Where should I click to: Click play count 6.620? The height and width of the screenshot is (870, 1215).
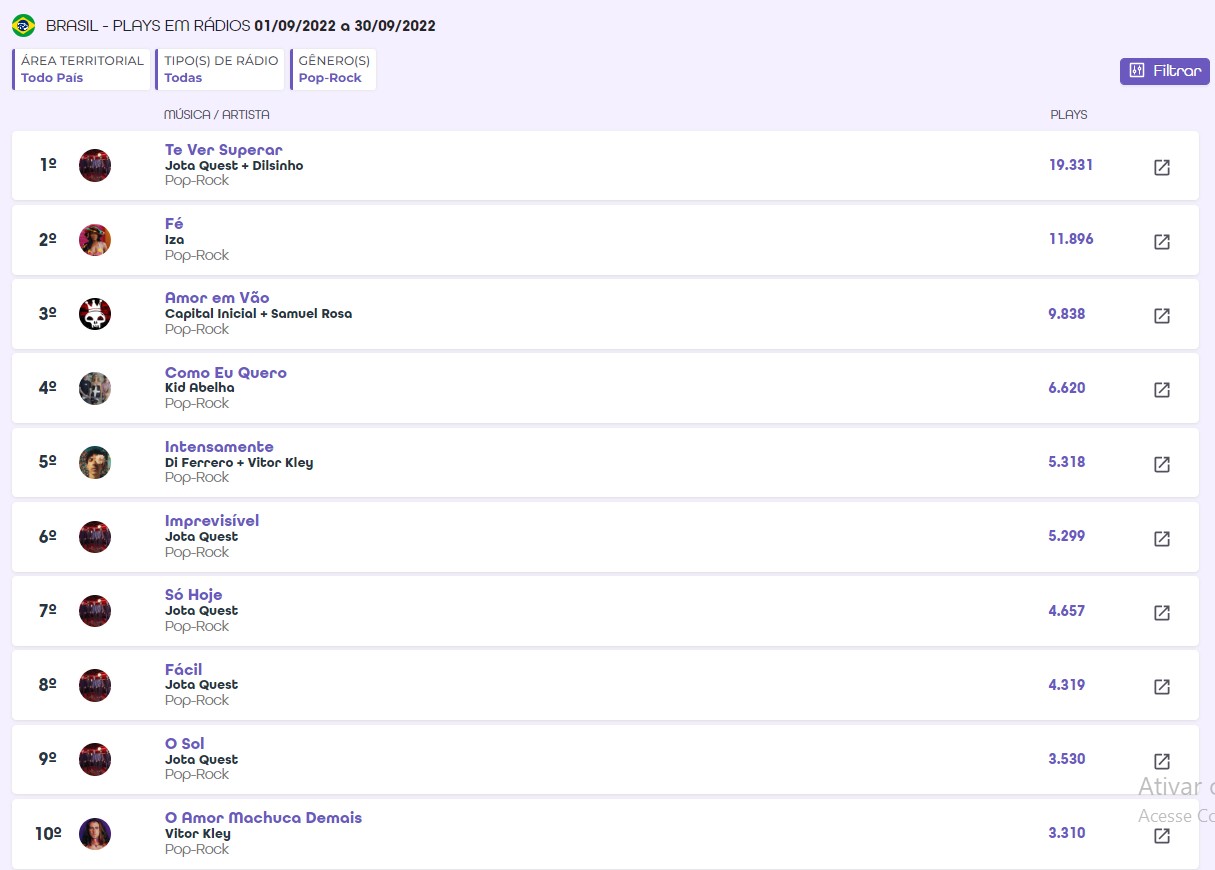click(x=1067, y=388)
